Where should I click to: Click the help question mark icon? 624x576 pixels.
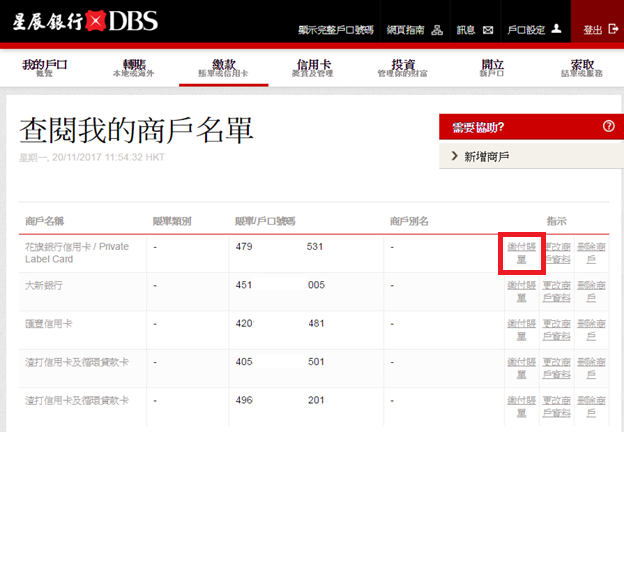tap(608, 127)
